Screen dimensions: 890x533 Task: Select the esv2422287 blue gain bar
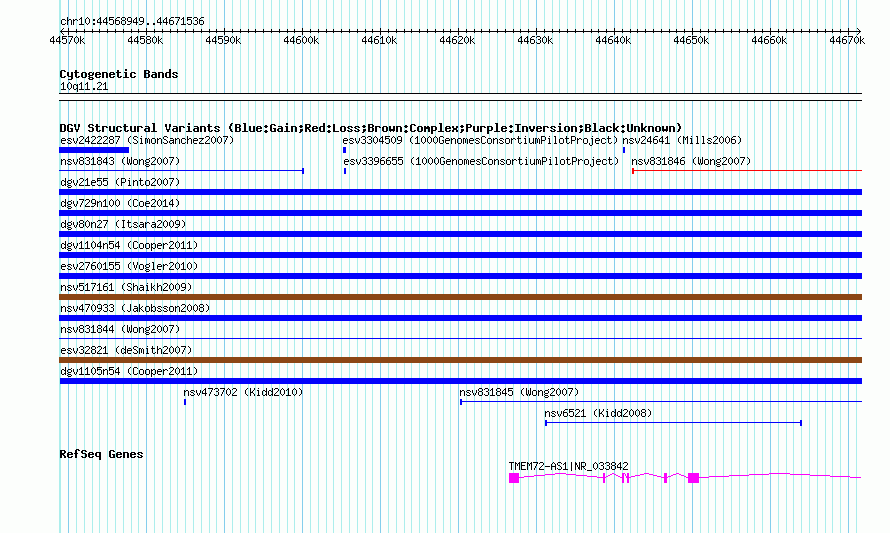pyautogui.click(x=94, y=150)
